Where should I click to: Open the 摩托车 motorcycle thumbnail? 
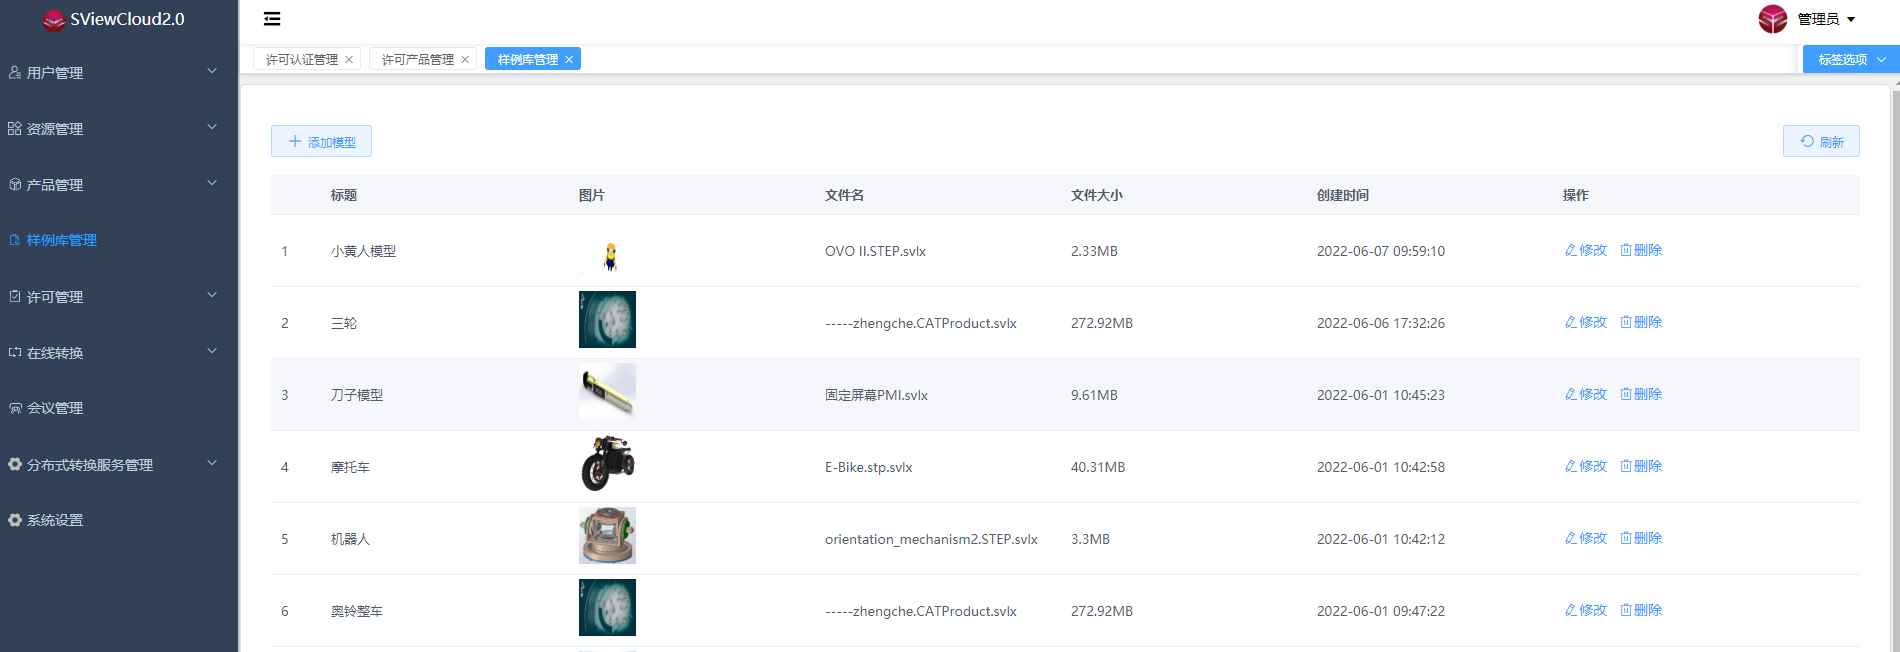(607, 463)
